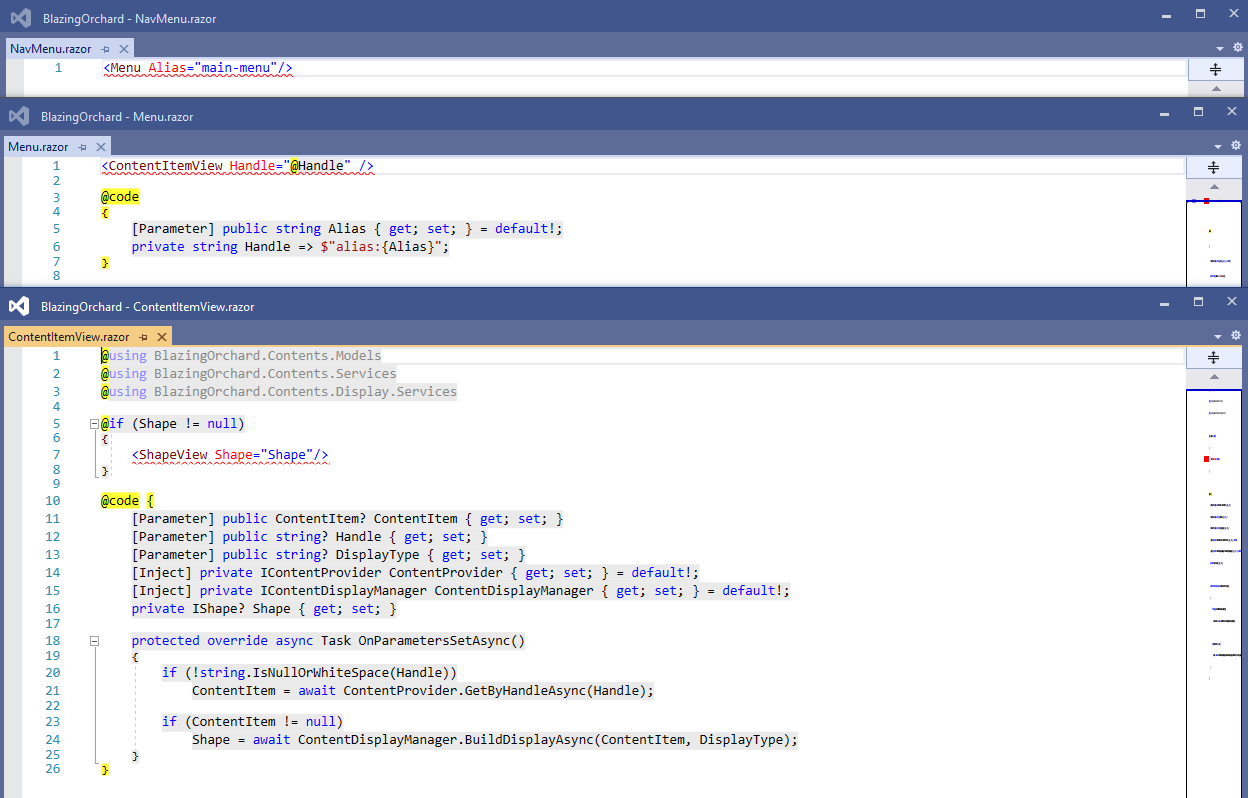Collapse the @if (Shape != null) block
This screenshot has width=1248, height=798.
pos(94,424)
